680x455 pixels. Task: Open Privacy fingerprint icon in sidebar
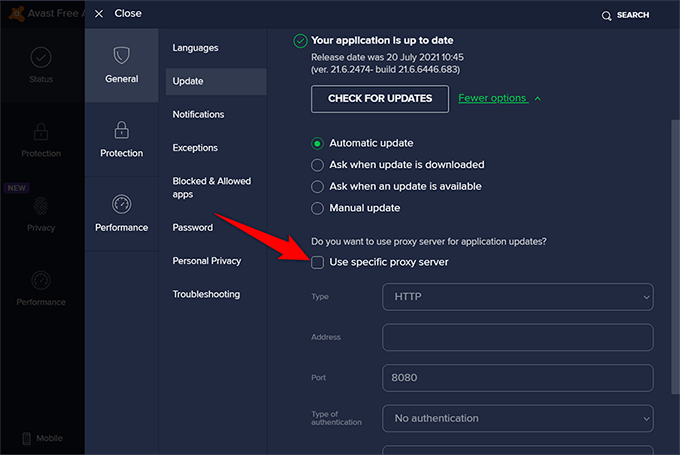coord(41,205)
